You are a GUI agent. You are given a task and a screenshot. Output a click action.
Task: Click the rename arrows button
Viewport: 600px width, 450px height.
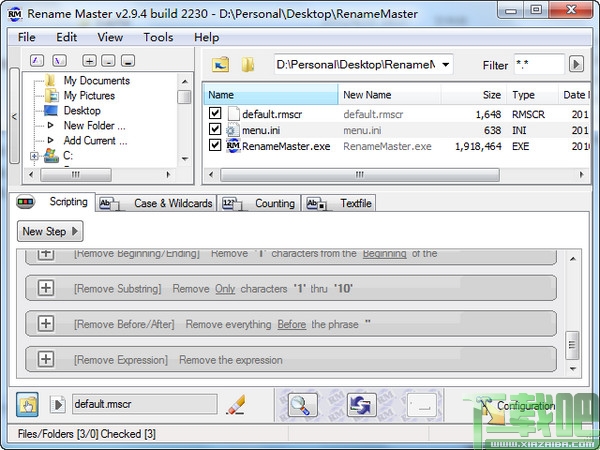coord(362,404)
